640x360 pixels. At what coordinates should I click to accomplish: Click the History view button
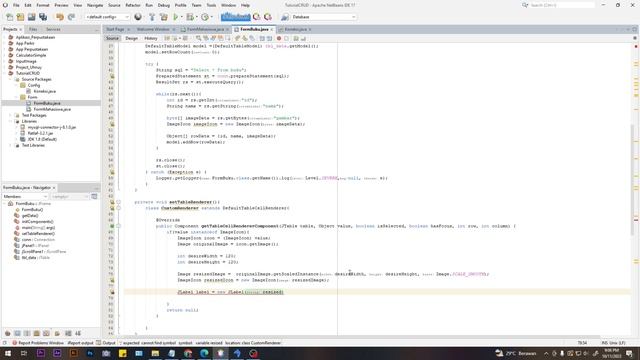(151, 38)
